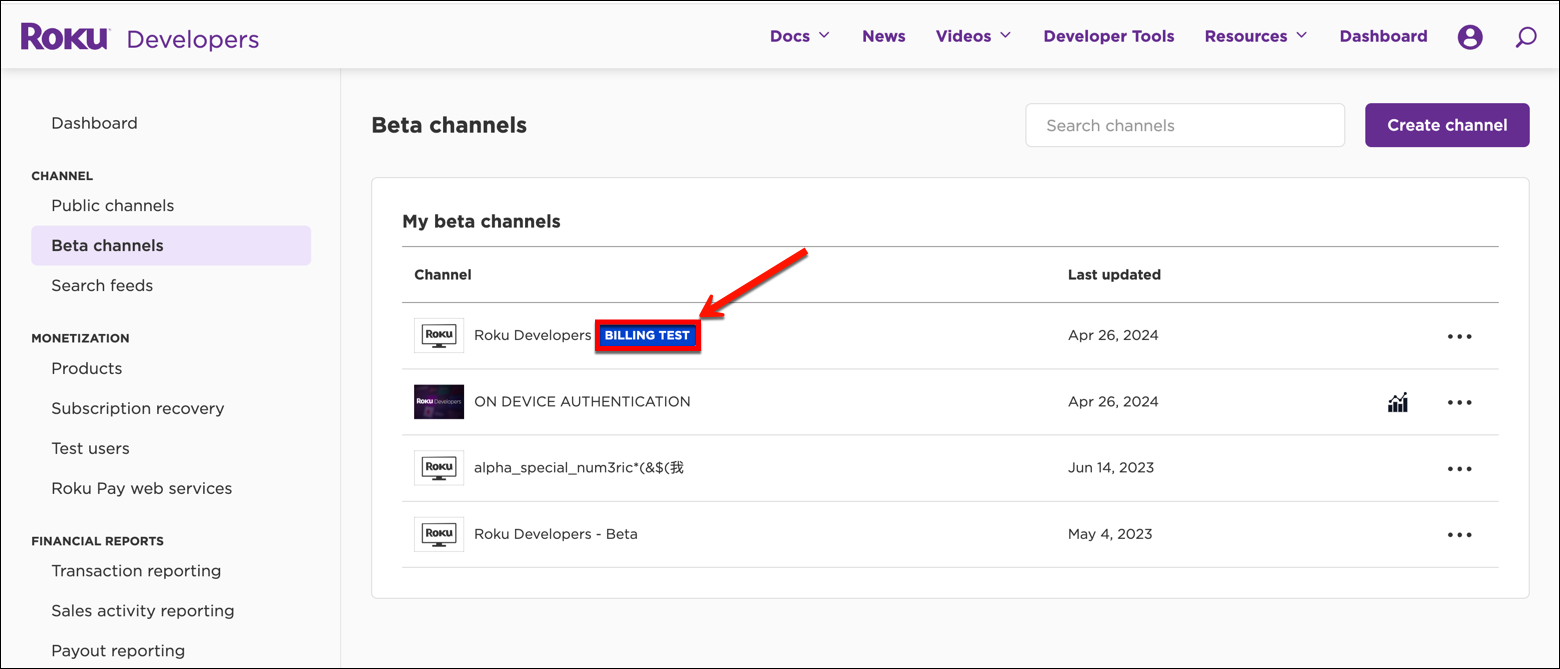Screen dimensions: 1560x669
Task: Open analytics for ON DEVICE AUTHENTICATION channel
Action: (x=1397, y=402)
